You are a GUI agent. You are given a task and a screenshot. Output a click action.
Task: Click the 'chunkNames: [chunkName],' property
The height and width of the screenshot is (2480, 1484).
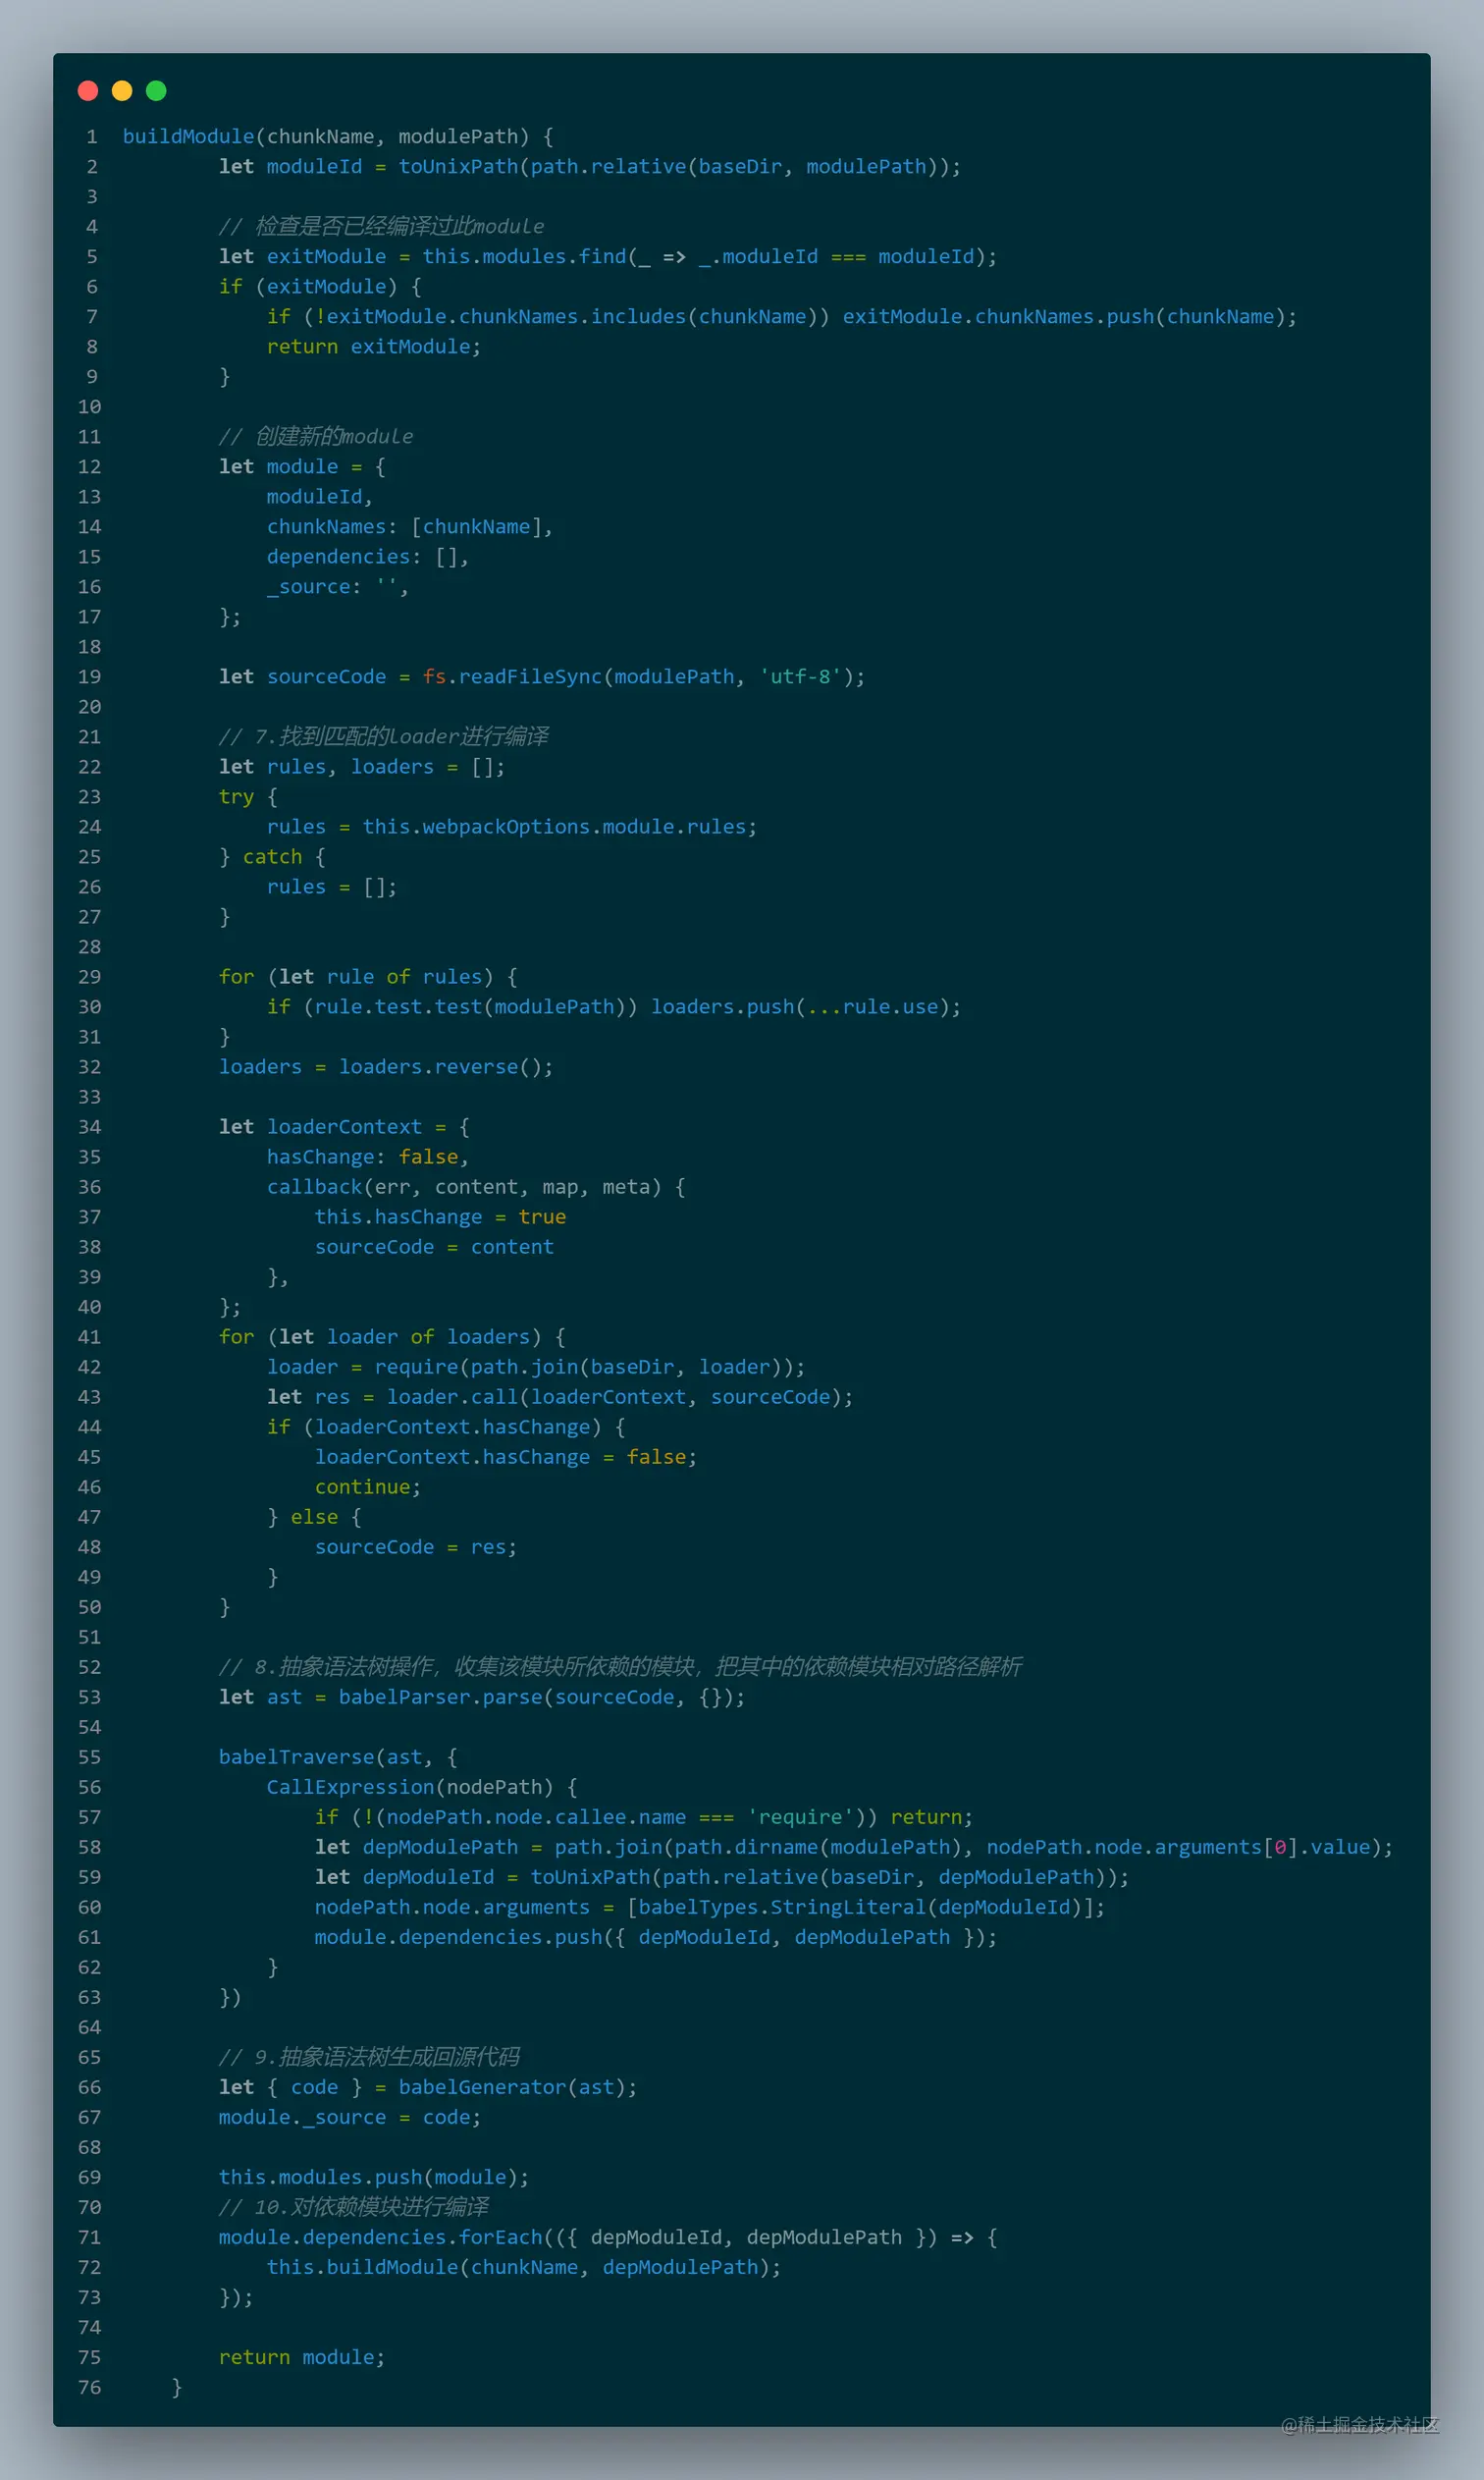[x=410, y=526]
